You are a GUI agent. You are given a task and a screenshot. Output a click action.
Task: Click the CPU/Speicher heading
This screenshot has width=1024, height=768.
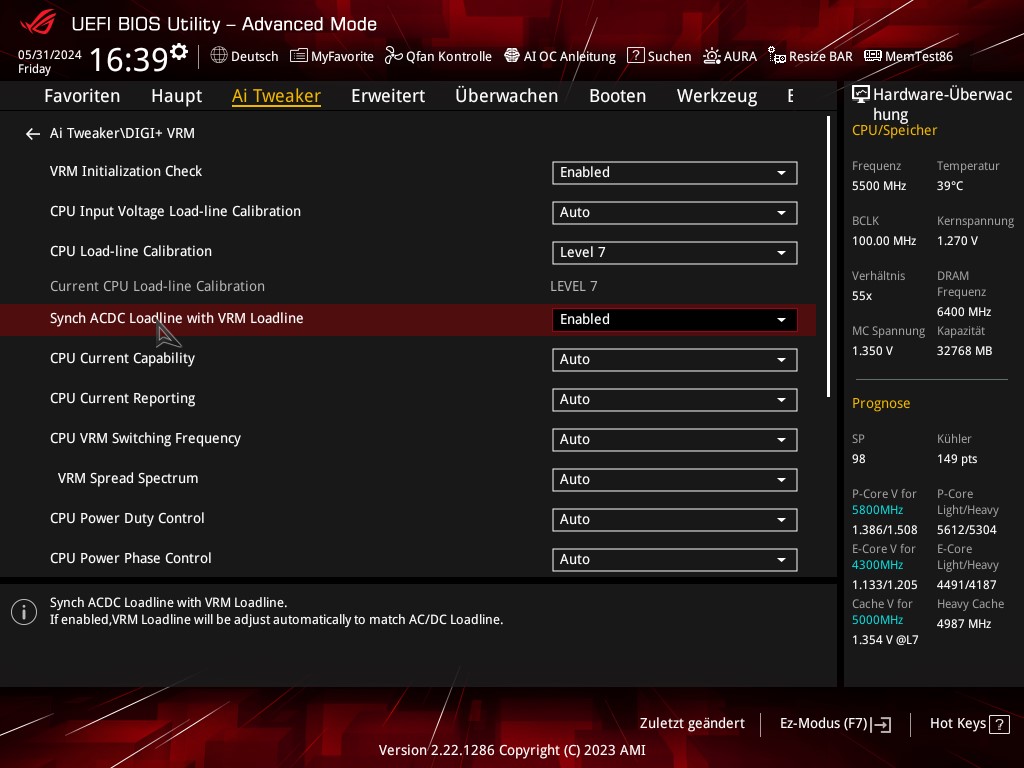pyautogui.click(x=894, y=131)
